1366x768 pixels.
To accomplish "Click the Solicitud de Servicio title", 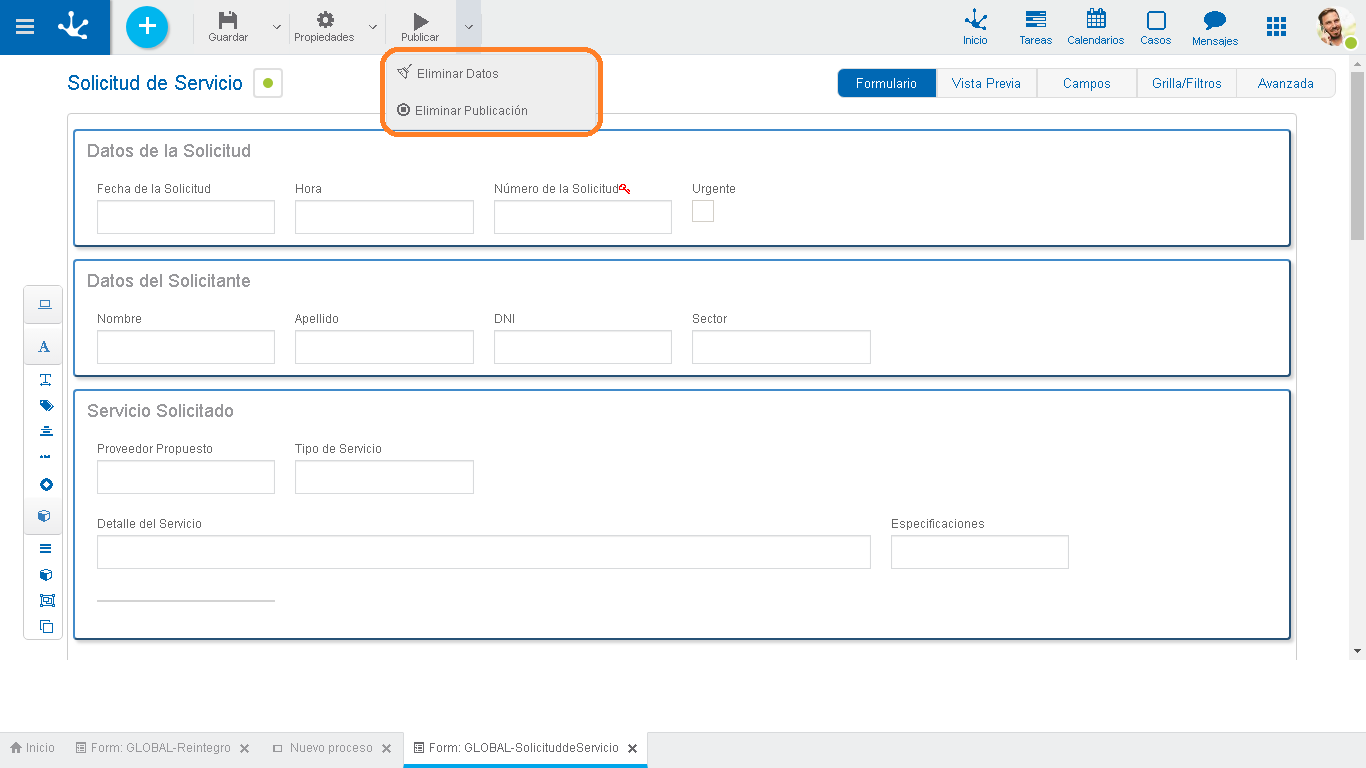I will tap(155, 83).
